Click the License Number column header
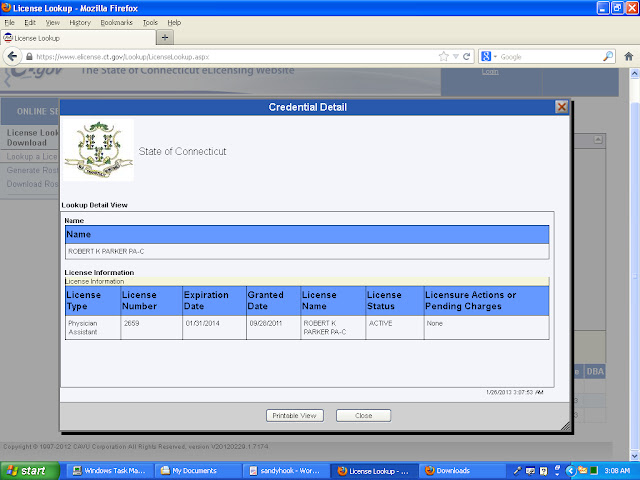640x480 pixels. pyautogui.click(x=151, y=300)
